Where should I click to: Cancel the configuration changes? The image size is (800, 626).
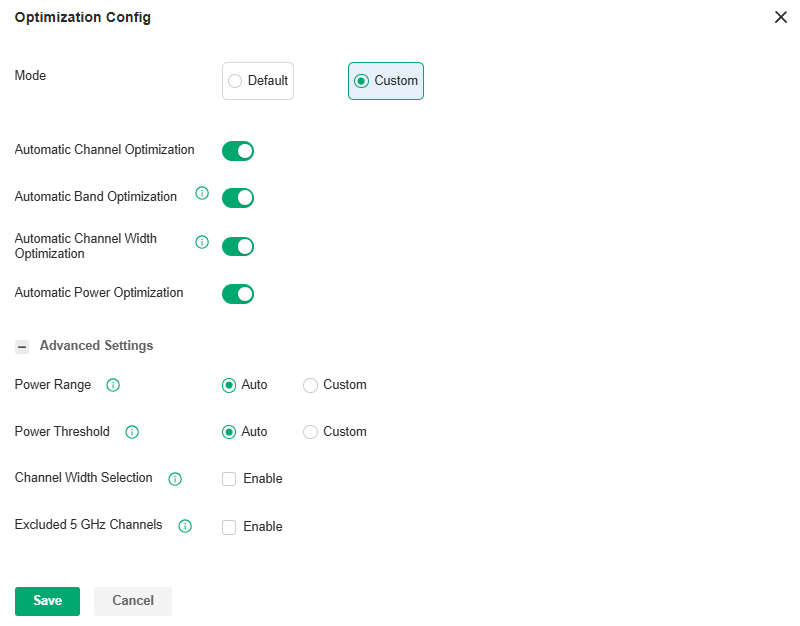[x=132, y=601]
